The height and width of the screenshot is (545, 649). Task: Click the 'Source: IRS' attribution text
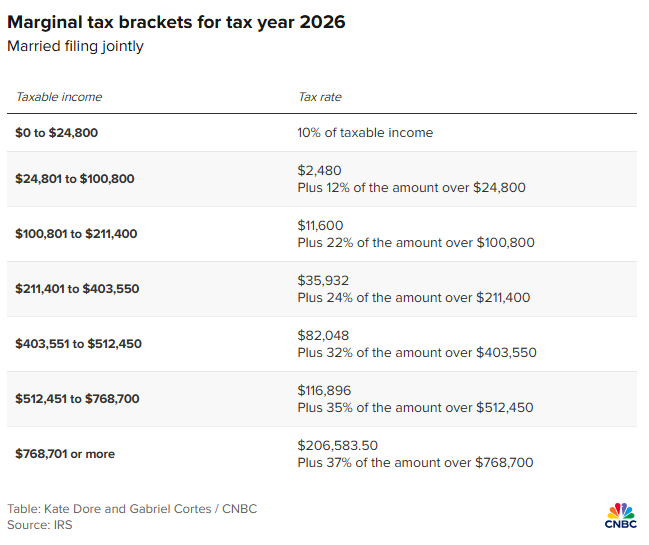click(x=42, y=525)
